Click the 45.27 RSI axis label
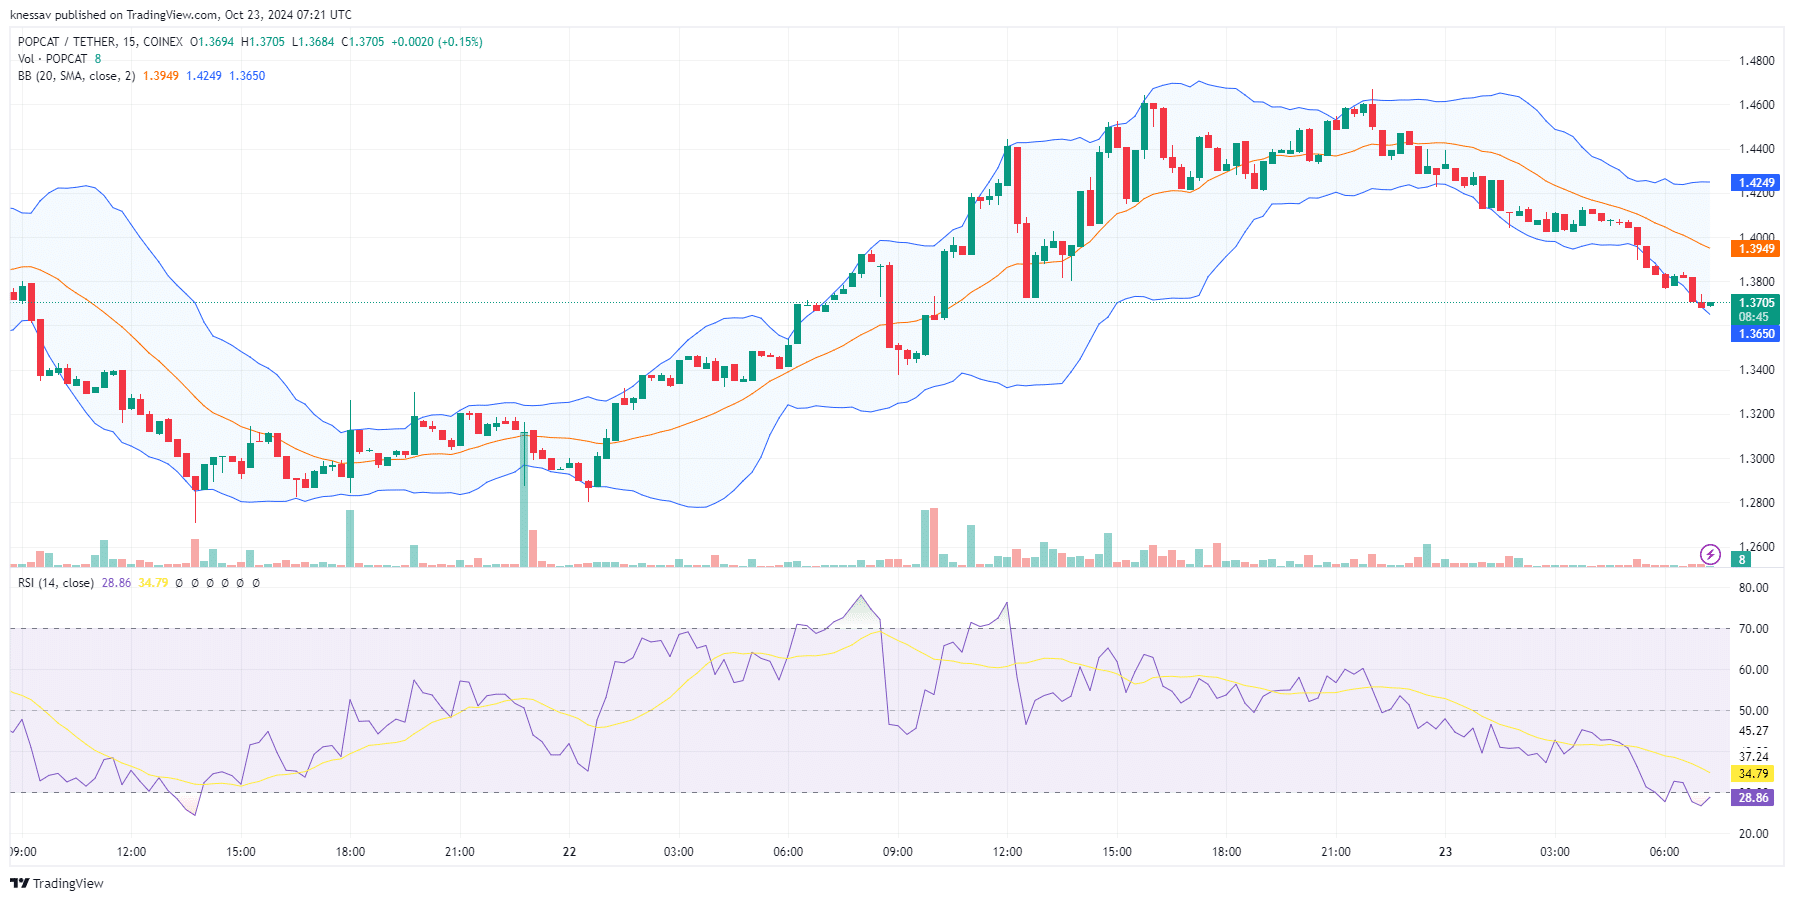 (x=1753, y=731)
